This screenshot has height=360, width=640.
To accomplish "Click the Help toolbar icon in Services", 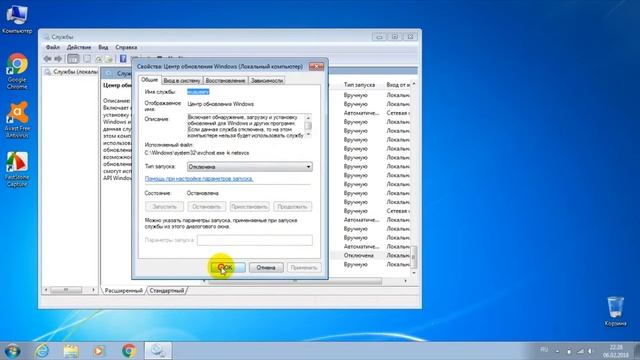I will coord(123,59).
